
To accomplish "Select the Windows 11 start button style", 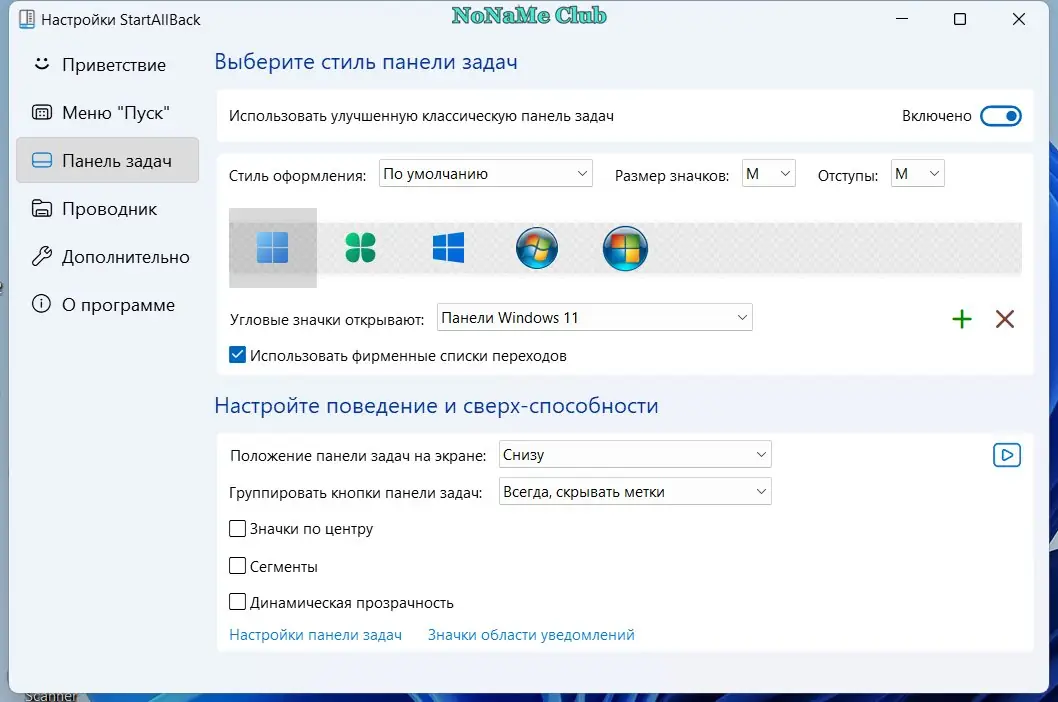I will pos(273,248).
